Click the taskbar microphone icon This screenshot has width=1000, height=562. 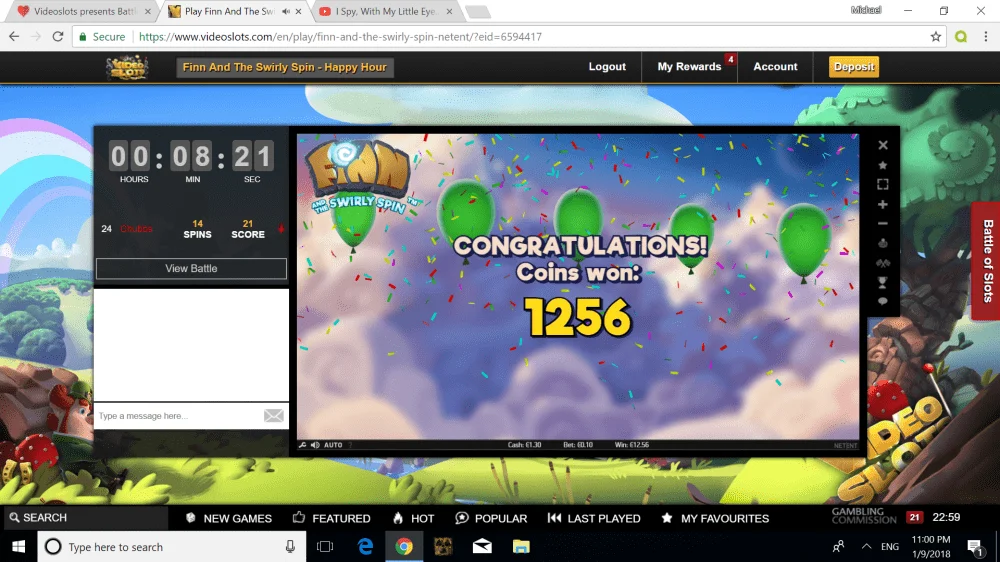(x=290, y=547)
